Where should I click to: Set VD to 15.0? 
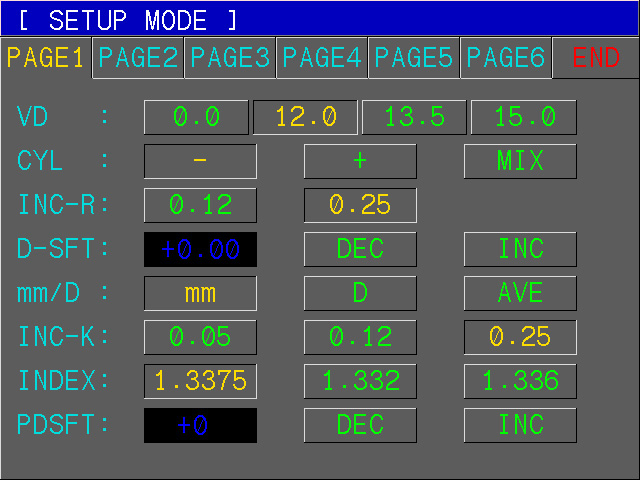(x=524, y=117)
